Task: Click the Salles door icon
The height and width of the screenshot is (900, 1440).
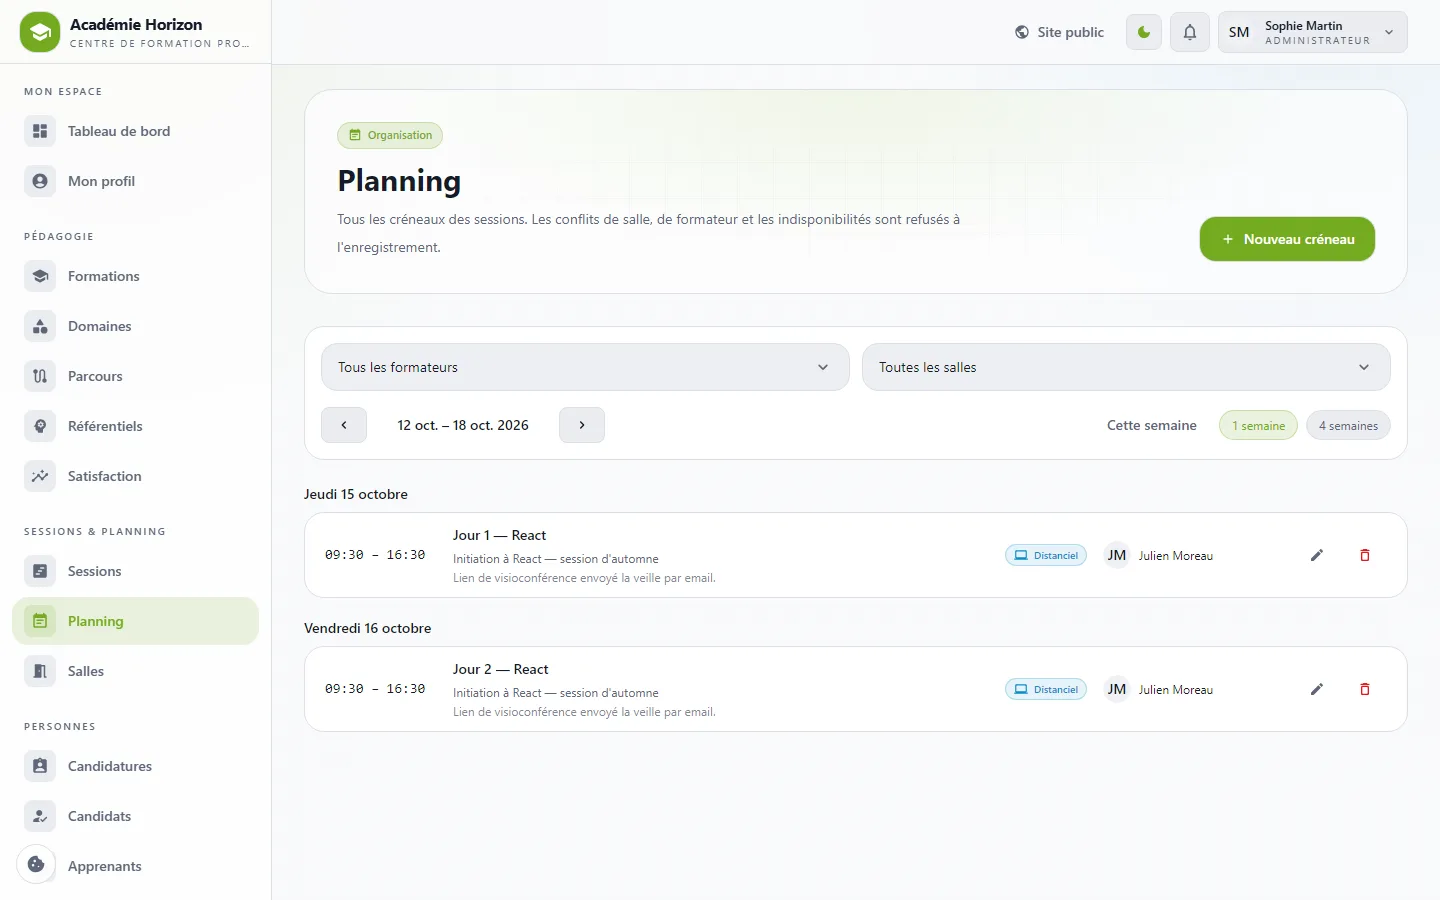Action: (x=40, y=671)
